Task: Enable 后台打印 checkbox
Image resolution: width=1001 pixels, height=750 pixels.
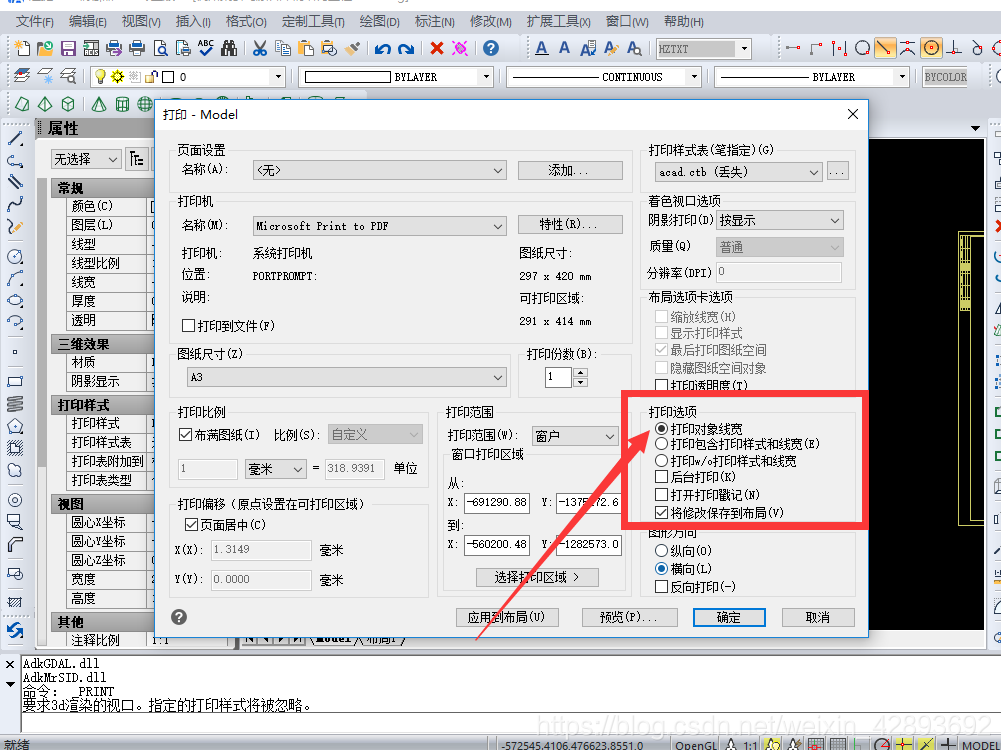Action: 661,477
